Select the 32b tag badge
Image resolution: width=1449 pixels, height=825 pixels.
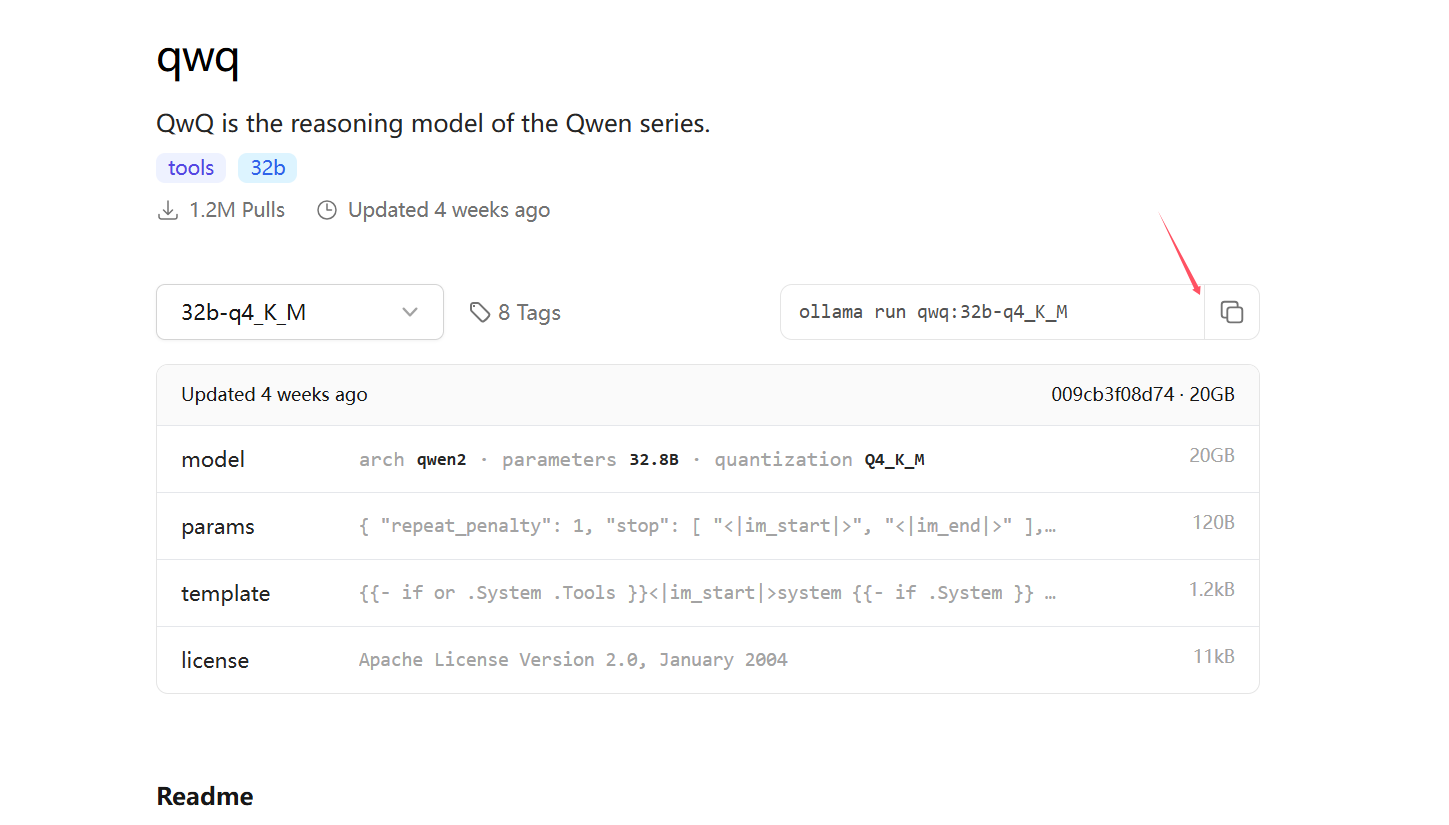tap(268, 168)
